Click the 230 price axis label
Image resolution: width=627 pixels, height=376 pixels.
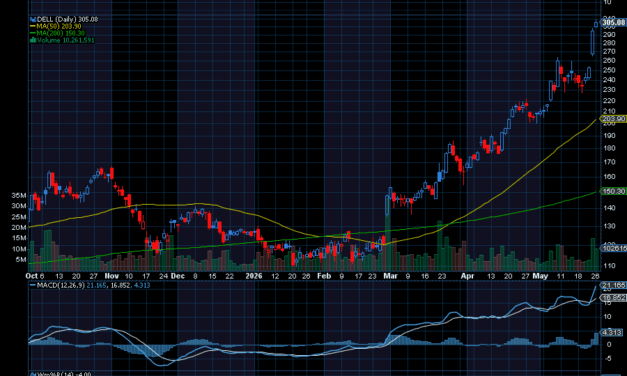[609, 90]
